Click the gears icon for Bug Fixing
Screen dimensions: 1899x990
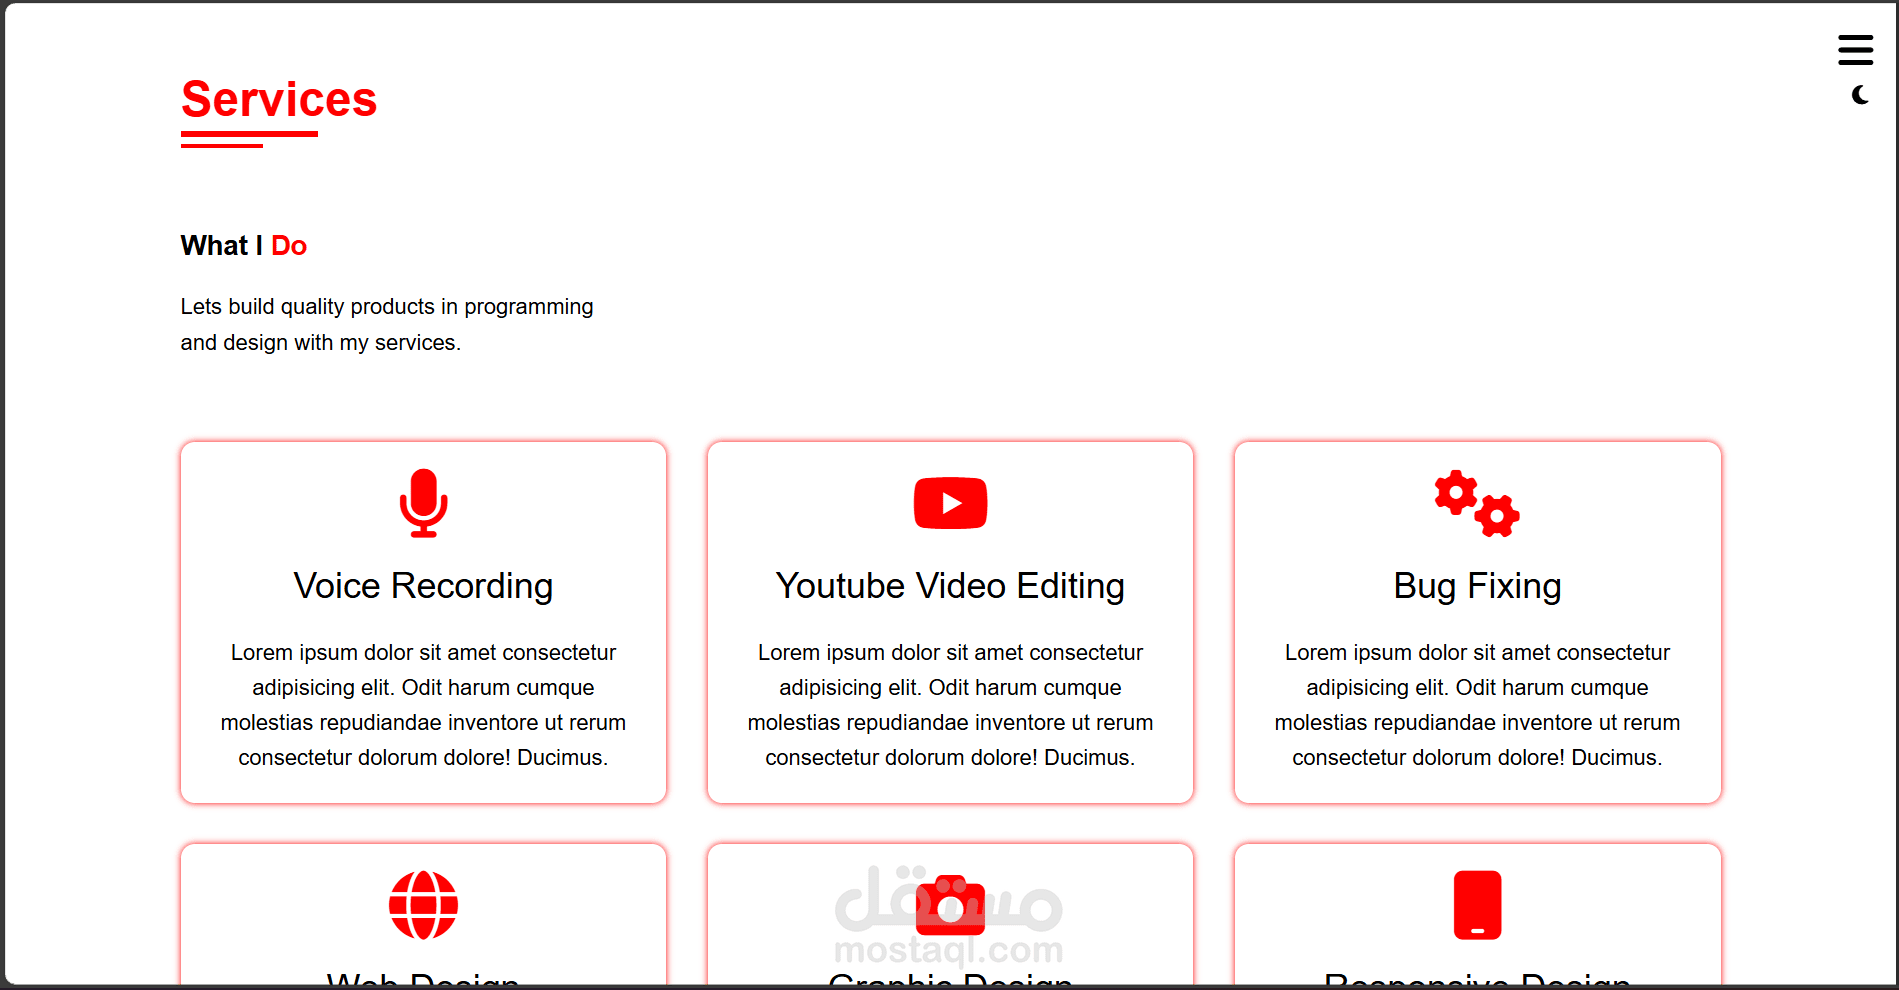click(1477, 503)
